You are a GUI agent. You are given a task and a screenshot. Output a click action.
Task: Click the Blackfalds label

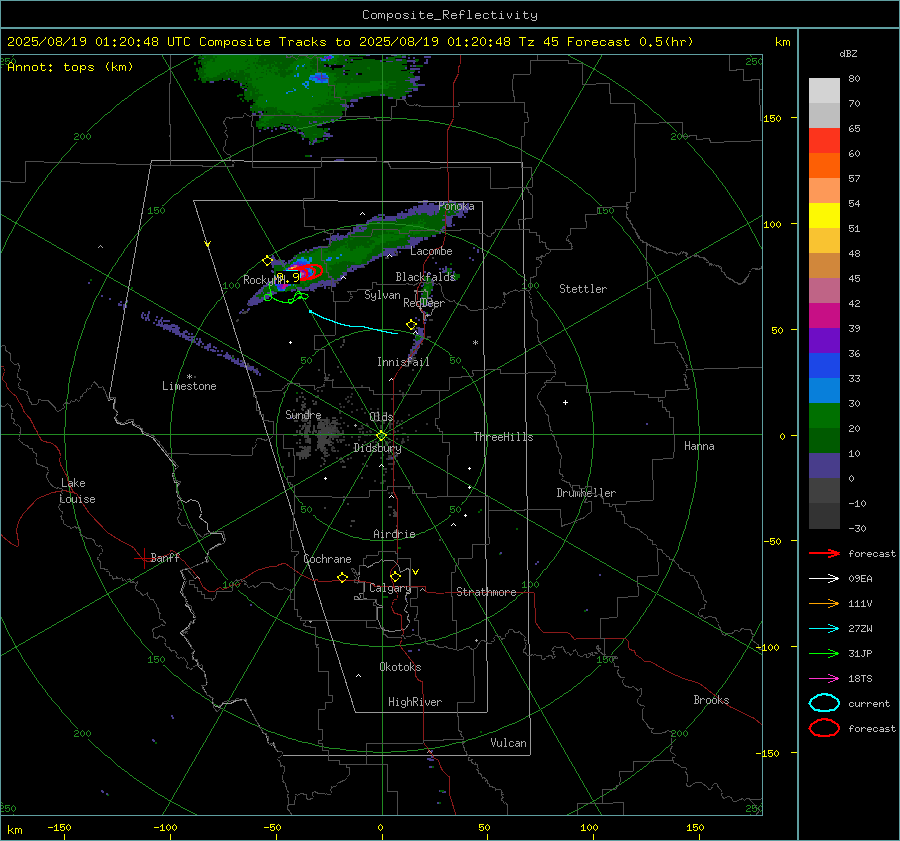point(425,277)
